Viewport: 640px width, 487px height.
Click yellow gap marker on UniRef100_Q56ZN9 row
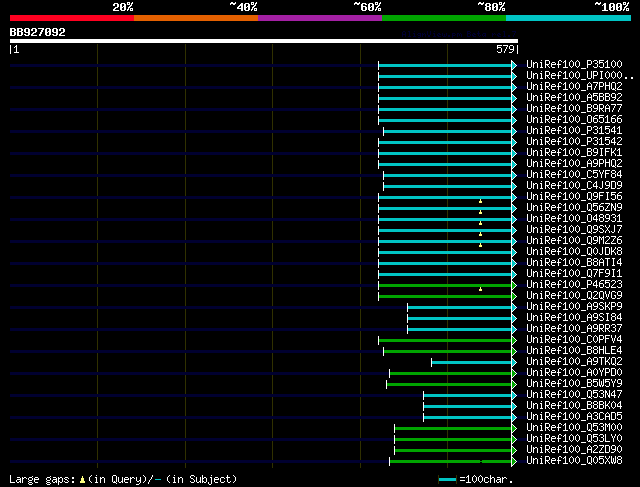pyautogui.click(x=480, y=212)
